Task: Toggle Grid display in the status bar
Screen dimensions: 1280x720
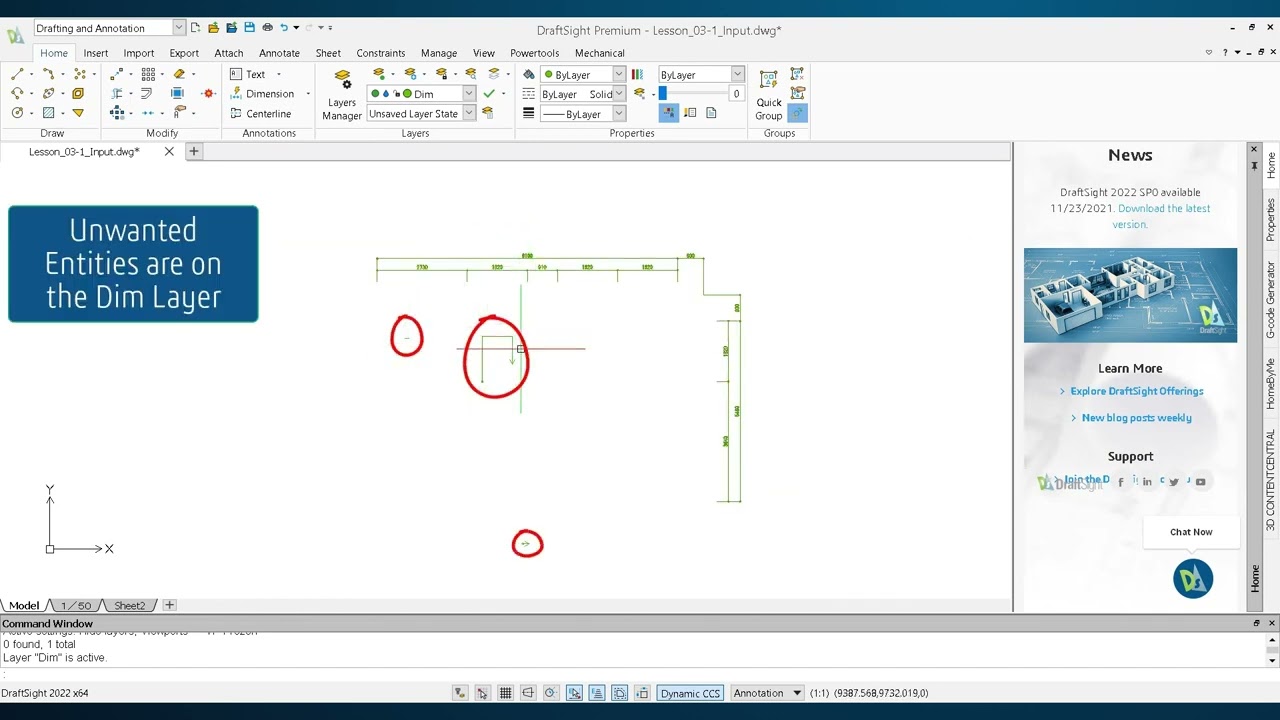Action: tap(505, 693)
